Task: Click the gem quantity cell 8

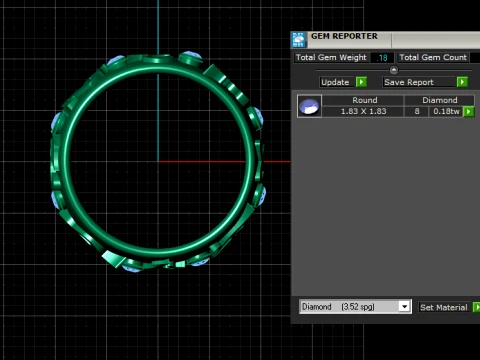Action: point(417,111)
